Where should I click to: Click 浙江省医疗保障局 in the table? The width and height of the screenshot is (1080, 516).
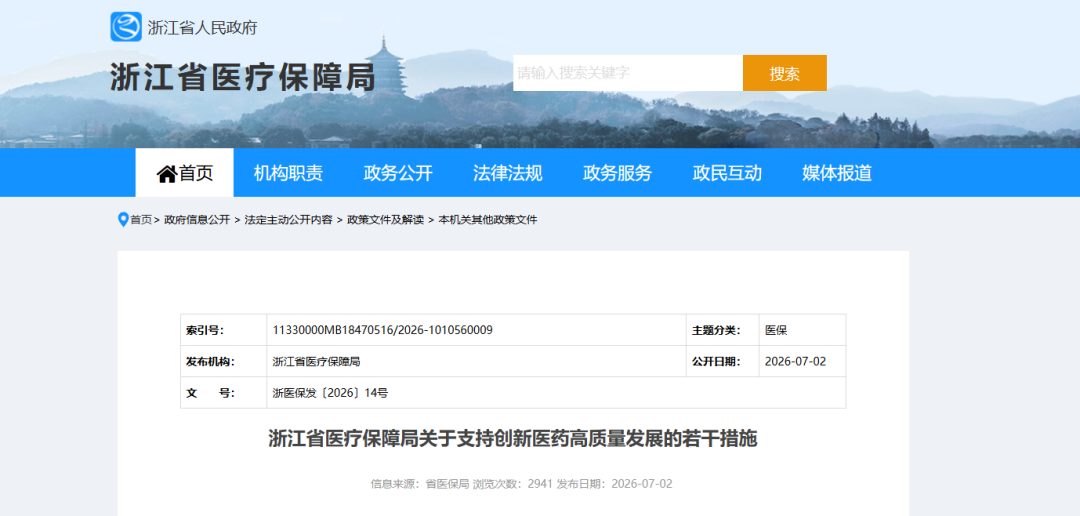317,362
